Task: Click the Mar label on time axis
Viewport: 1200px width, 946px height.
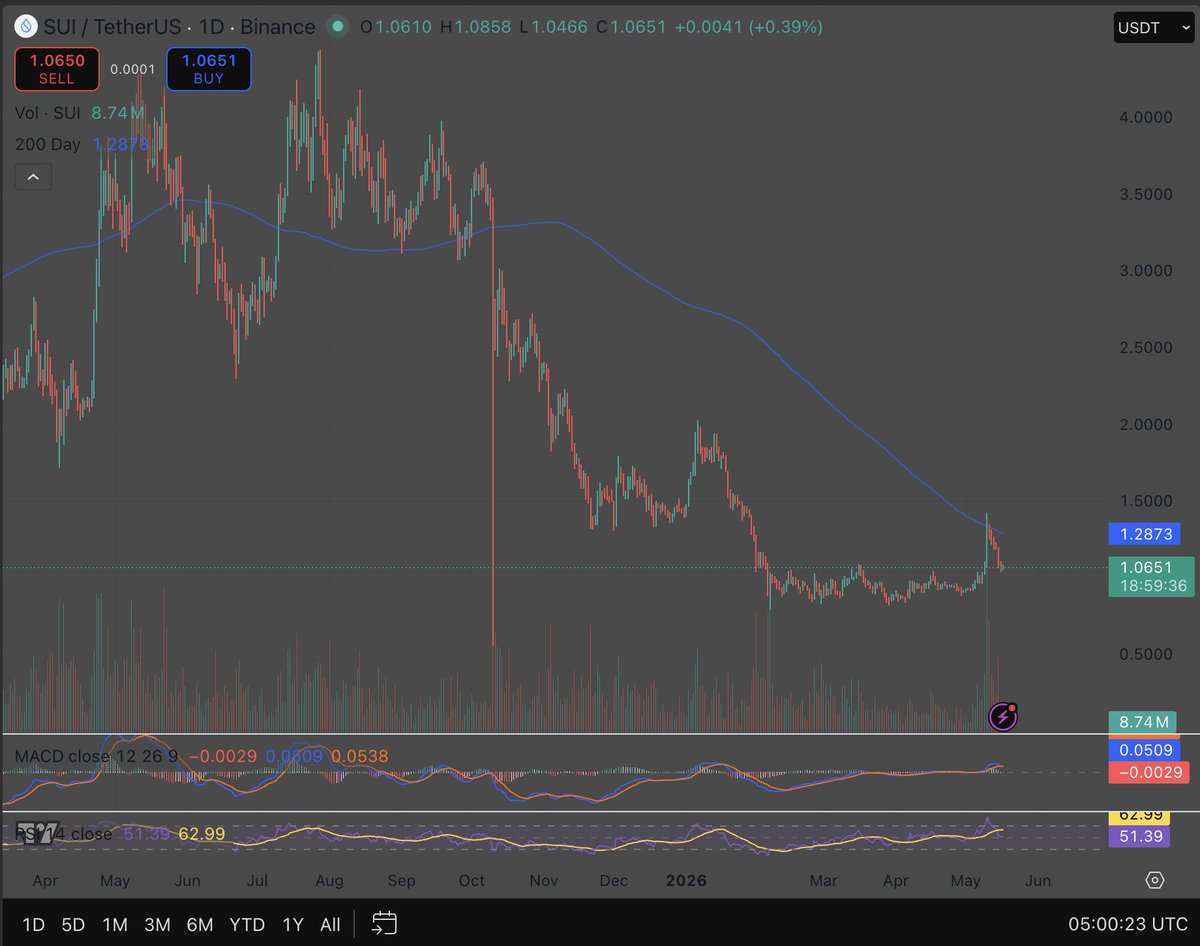Action: (823, 881)
